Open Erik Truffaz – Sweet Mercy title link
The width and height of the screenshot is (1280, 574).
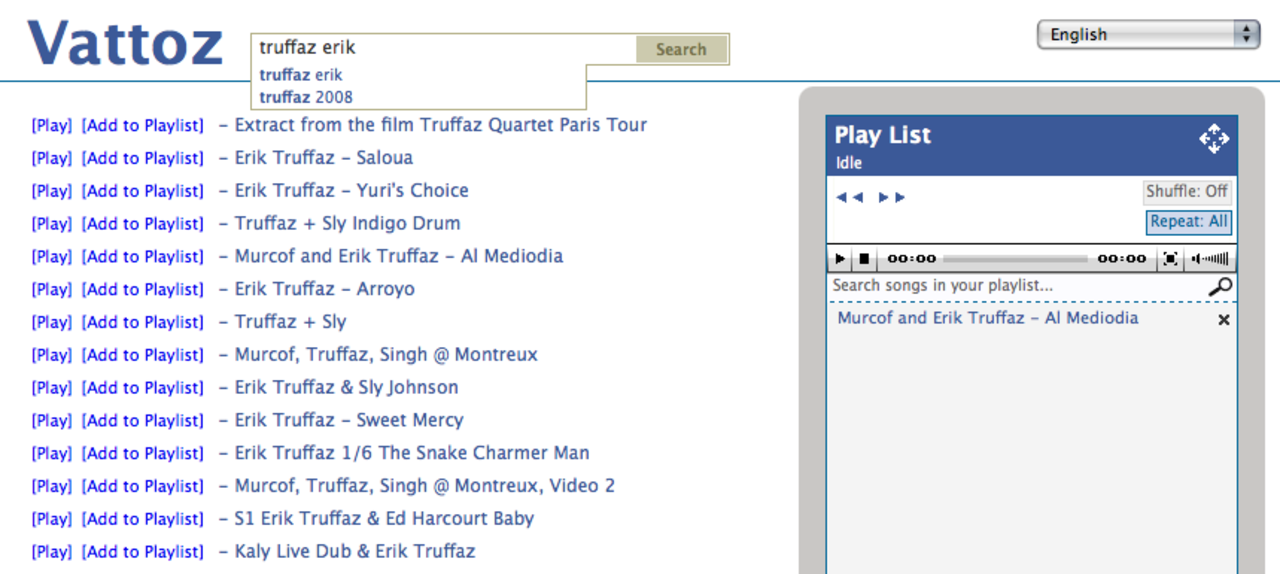coord(348,420)
